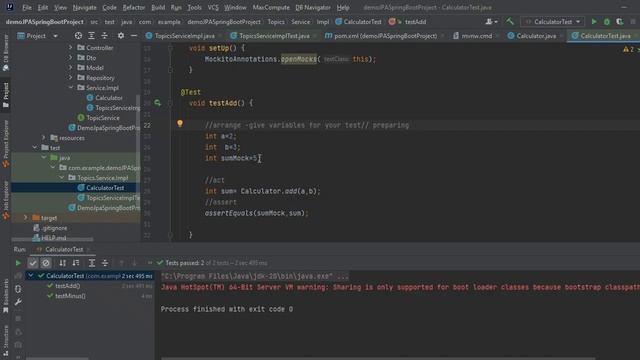Sort test results alphabetically
The image size is (640, 360).
pyautogui.click(x=62, y=263)
